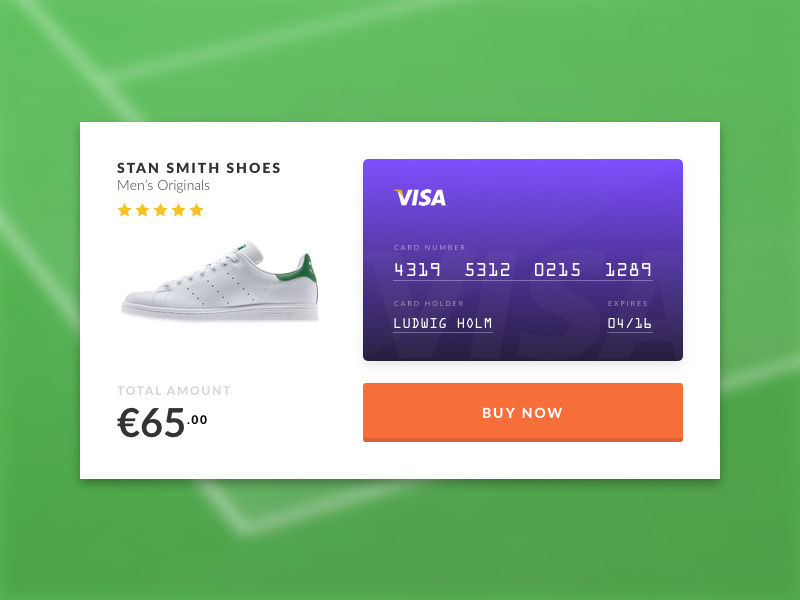Open the Men's Originals category link
This screenshot has width=800, height=600.
pyautogui.click(x=164, y=186)
